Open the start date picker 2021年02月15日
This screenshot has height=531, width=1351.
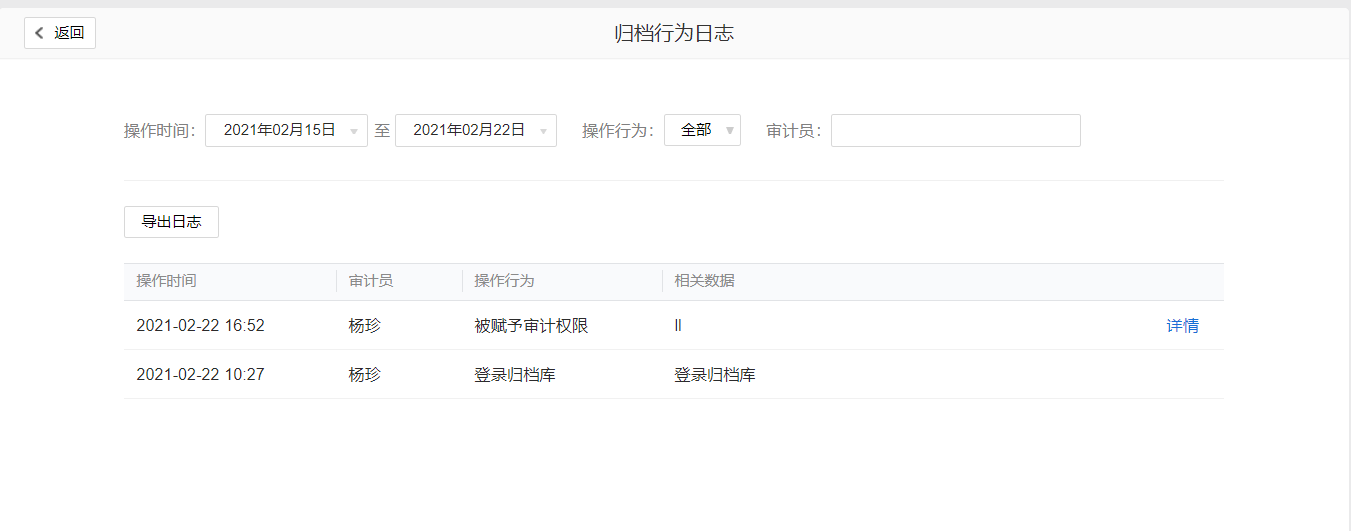pos(286,130)
